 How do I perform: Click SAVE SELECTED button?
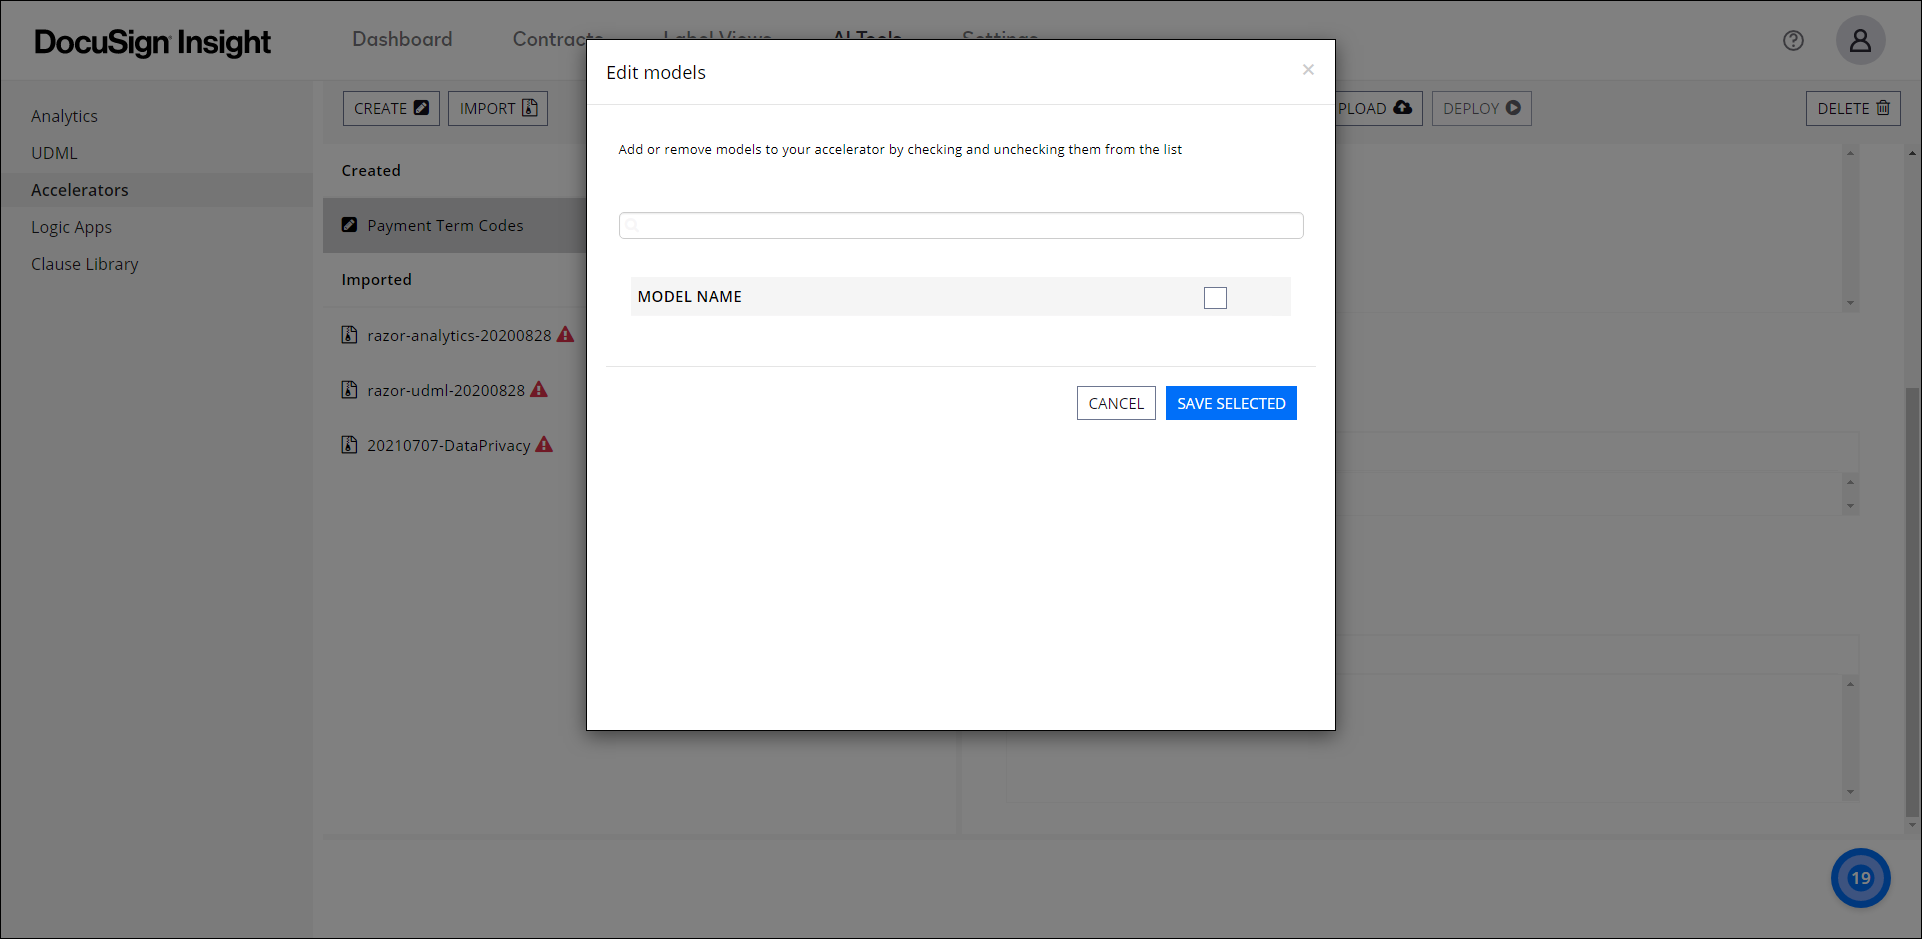(x=1231, y=403)
